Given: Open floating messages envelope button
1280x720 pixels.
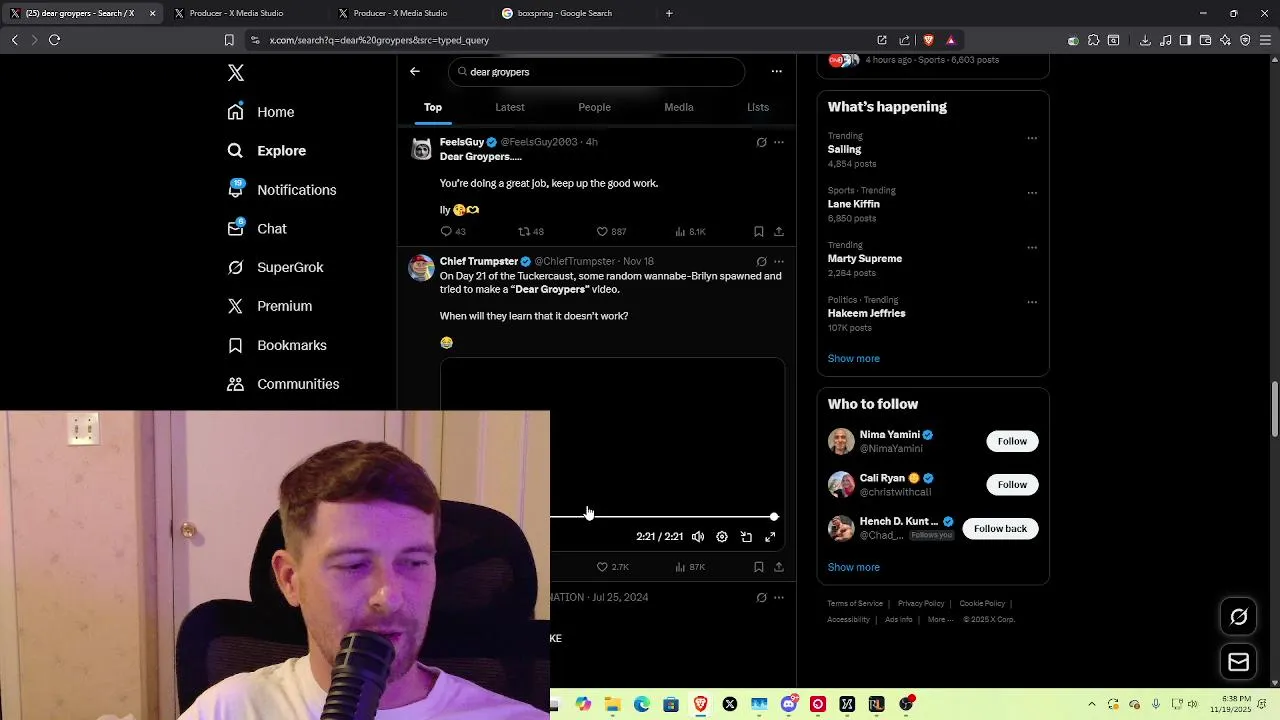Looking at the screenshot, I should point(1239,662).
